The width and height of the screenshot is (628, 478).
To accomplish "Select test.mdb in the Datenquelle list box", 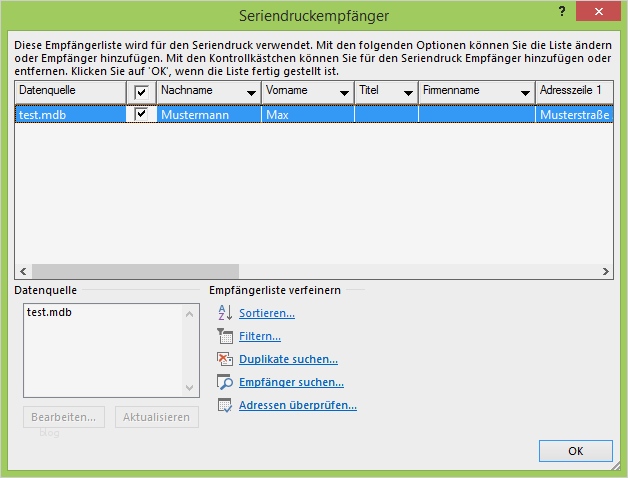I will [x=49, y=312].
